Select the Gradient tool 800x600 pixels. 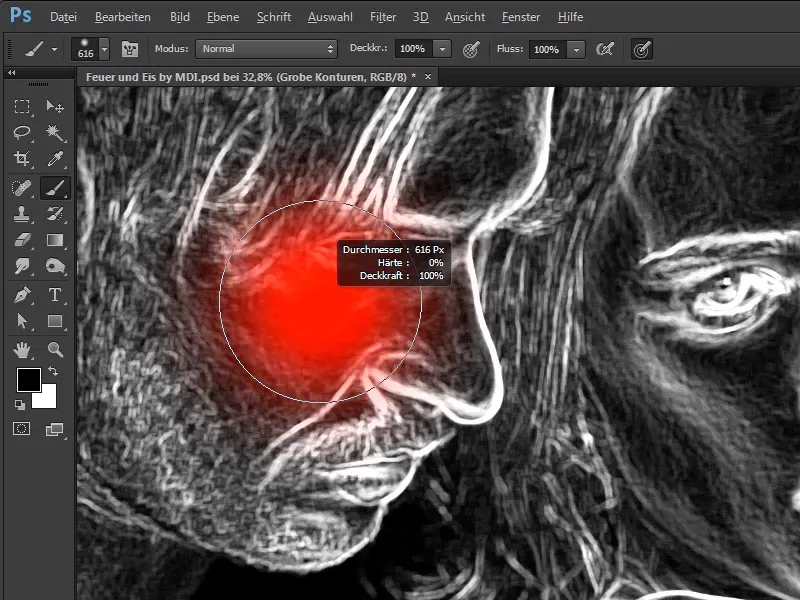tap(55, 240)
